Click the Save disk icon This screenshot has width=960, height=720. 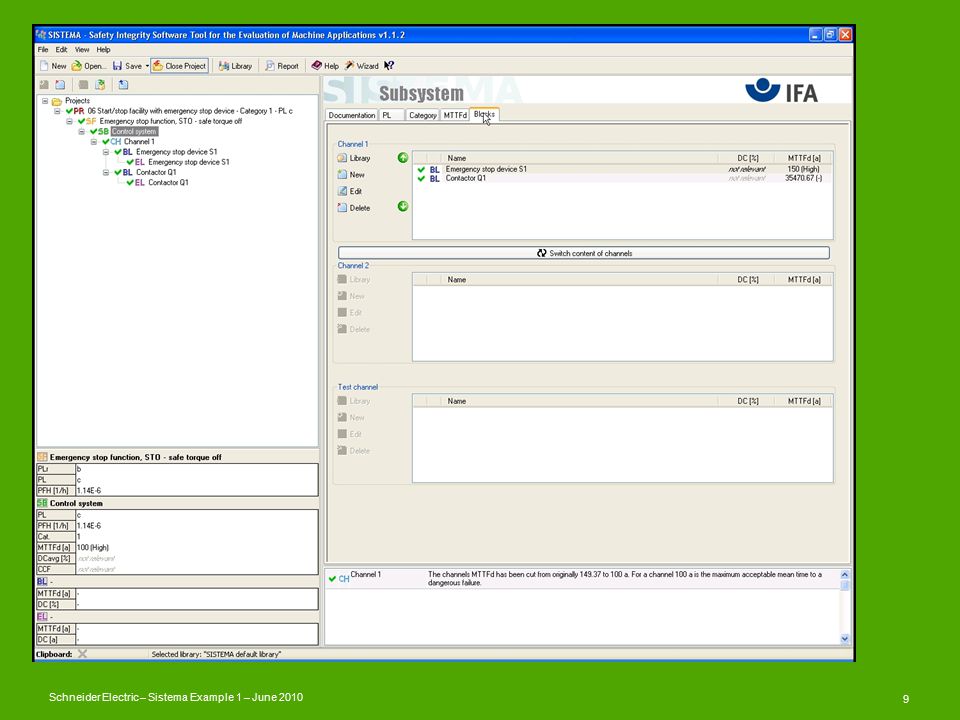coord(118,66)
